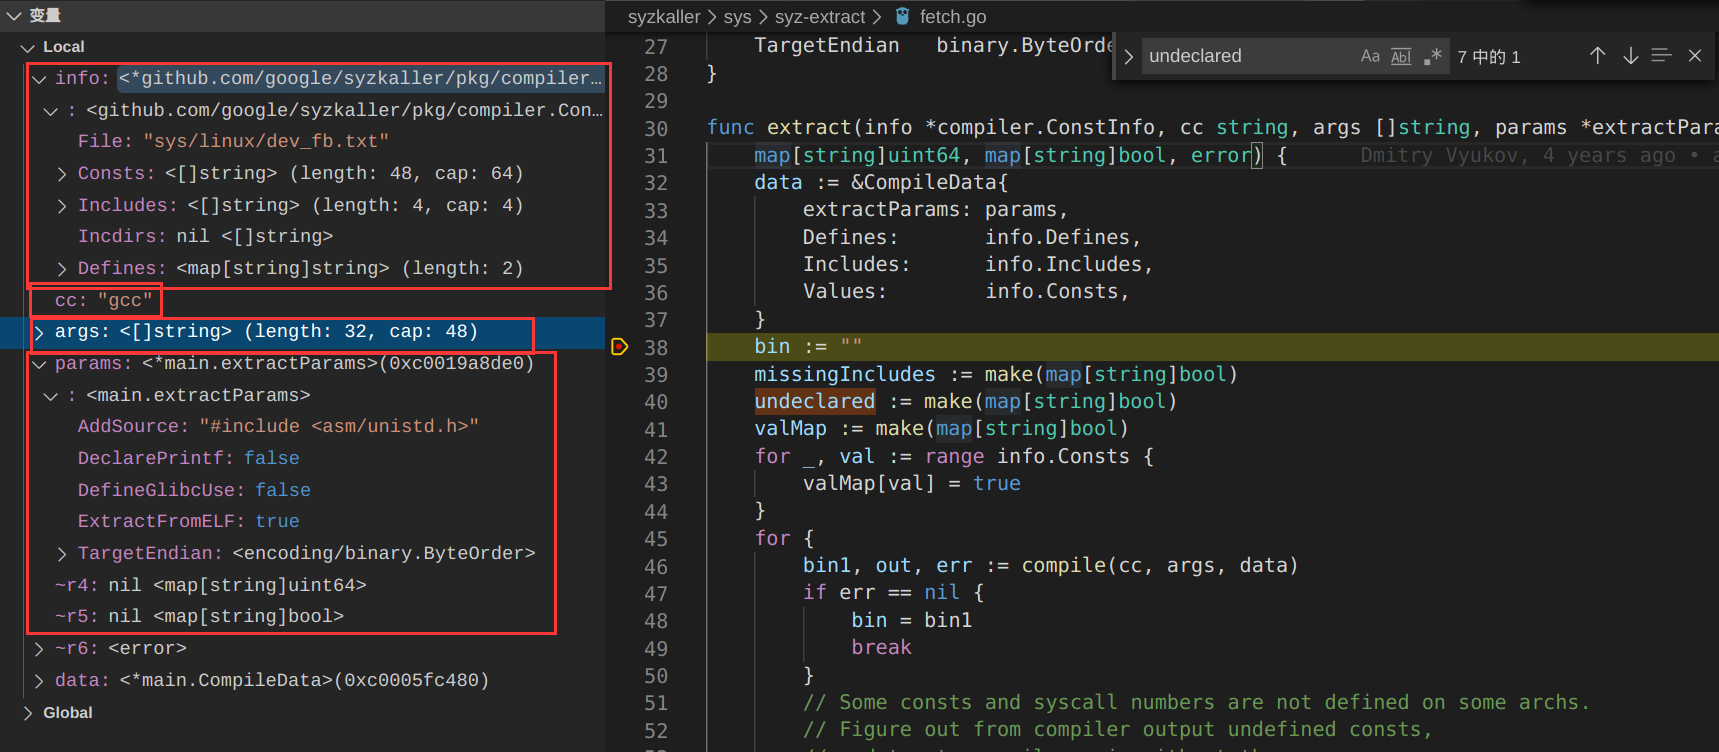Click the breakpoint marker on line 38
1719x752 pixels.
(619, 347)
